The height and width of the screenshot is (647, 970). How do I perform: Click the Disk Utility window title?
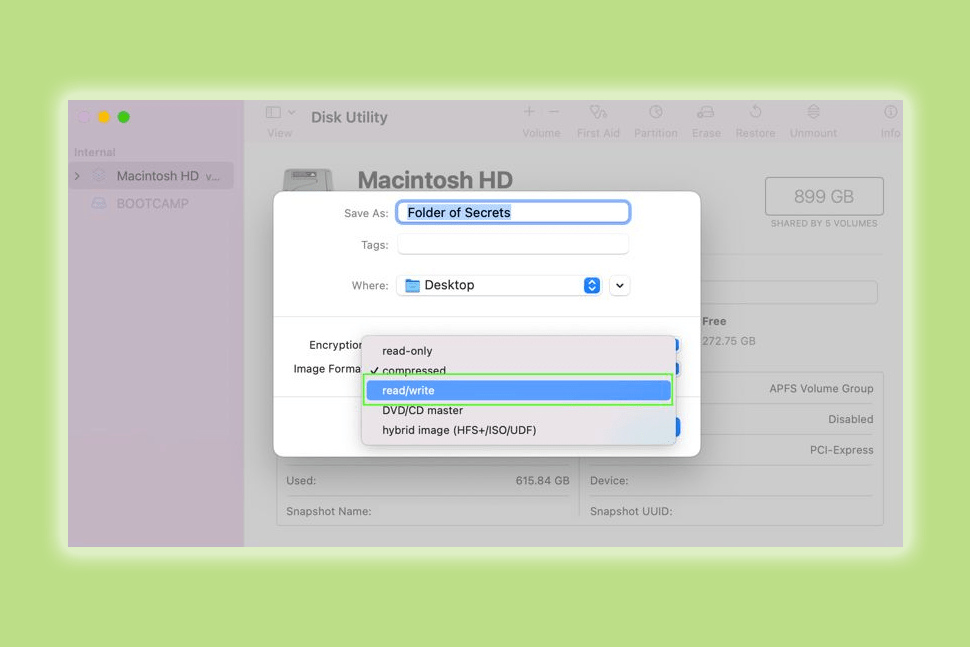click(350, 117)
